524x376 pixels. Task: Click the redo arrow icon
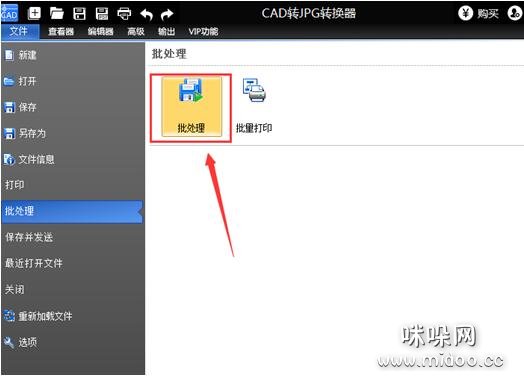[167, 14]
